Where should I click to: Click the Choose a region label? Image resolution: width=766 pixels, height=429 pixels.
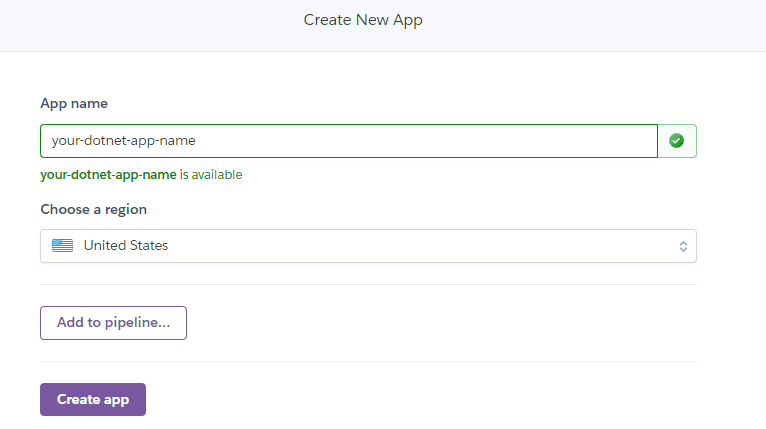pos(94,209)
